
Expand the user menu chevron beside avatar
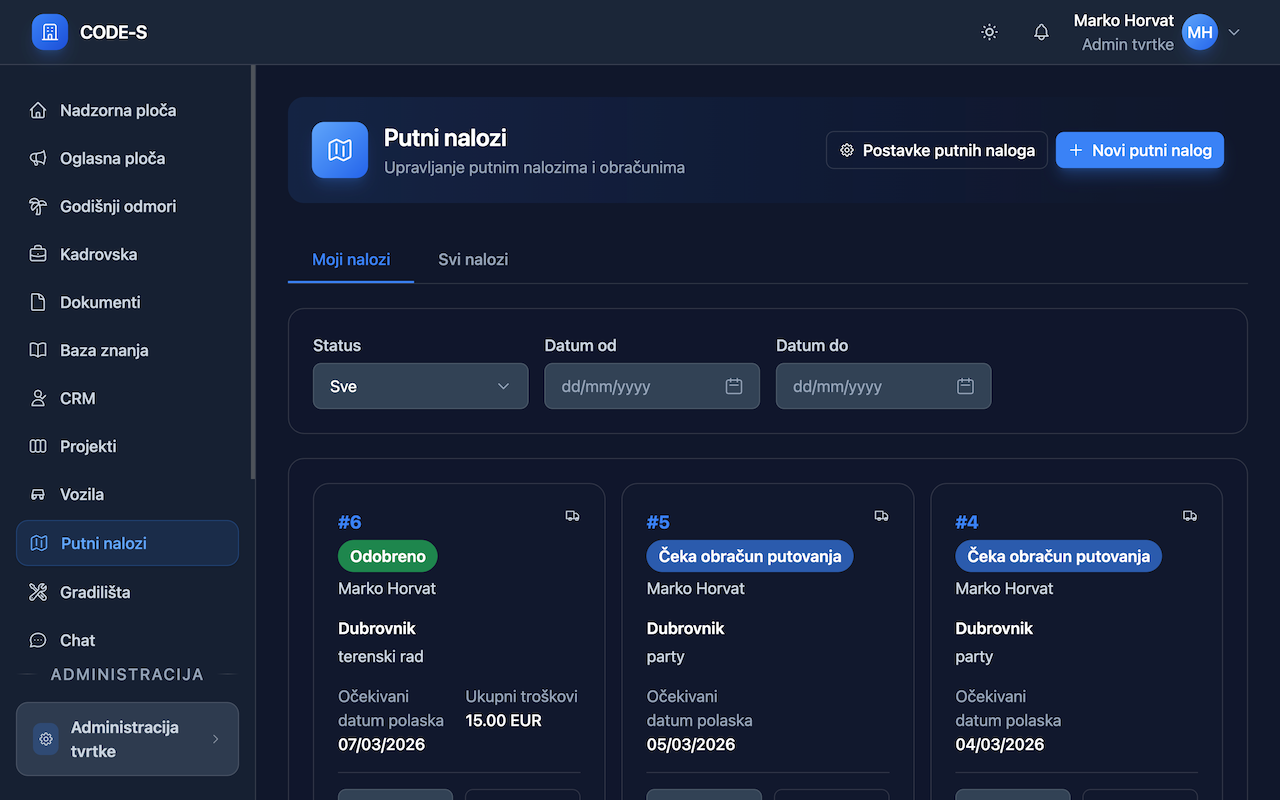point(1234,32)
